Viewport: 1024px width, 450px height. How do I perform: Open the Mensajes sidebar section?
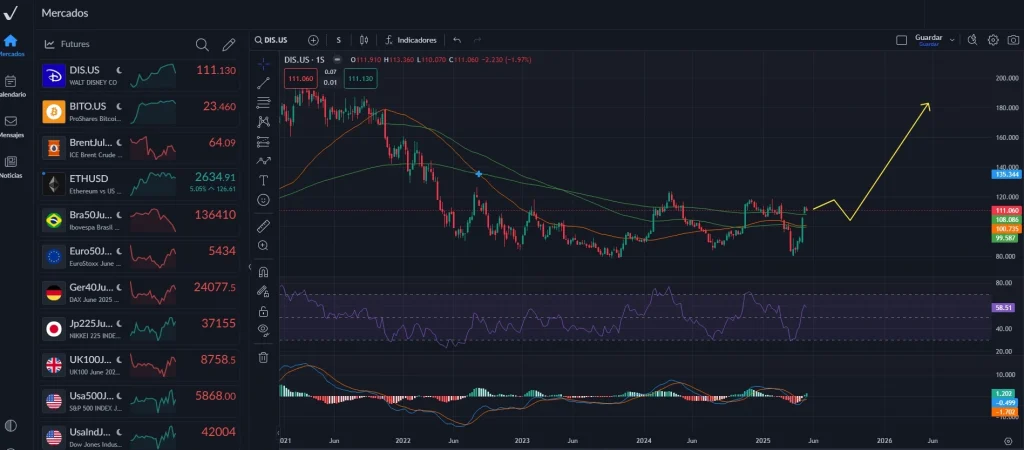click(10, 125)
